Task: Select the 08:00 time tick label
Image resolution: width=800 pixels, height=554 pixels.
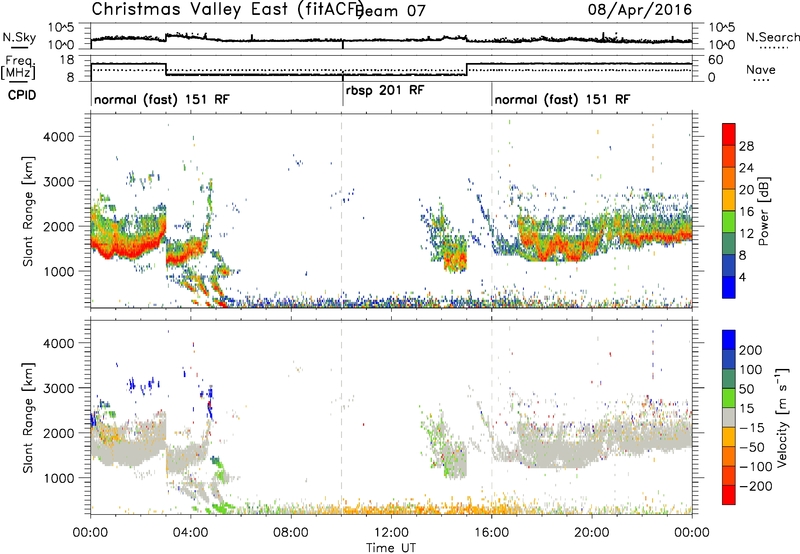Action: pyautogui.click(x=291, y=533)
